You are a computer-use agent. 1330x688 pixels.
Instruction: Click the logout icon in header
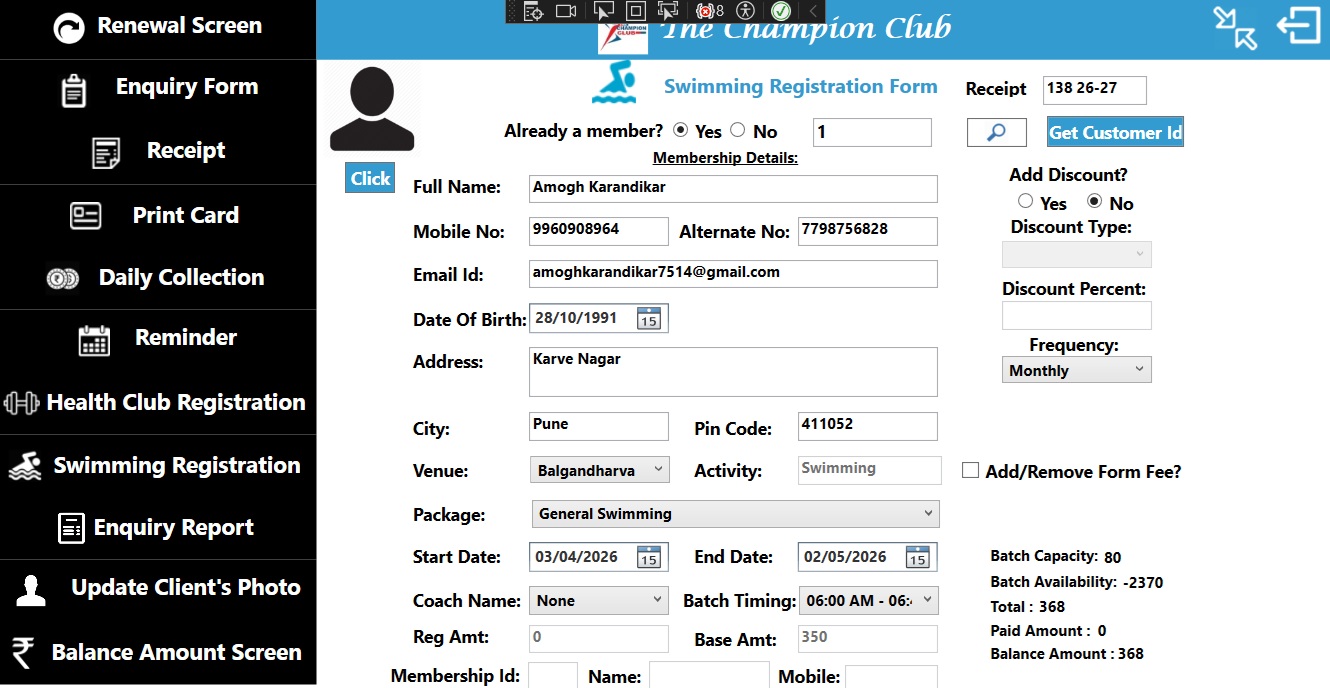1298,27
